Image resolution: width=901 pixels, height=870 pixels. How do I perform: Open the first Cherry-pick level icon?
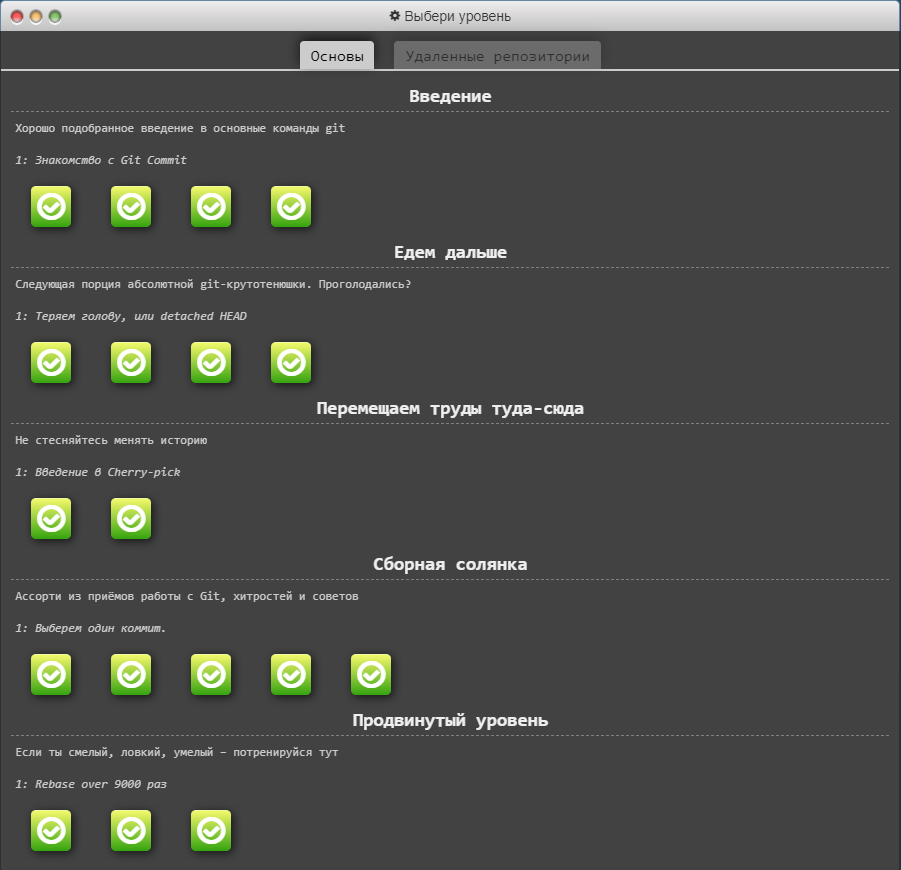pos(51,519)
